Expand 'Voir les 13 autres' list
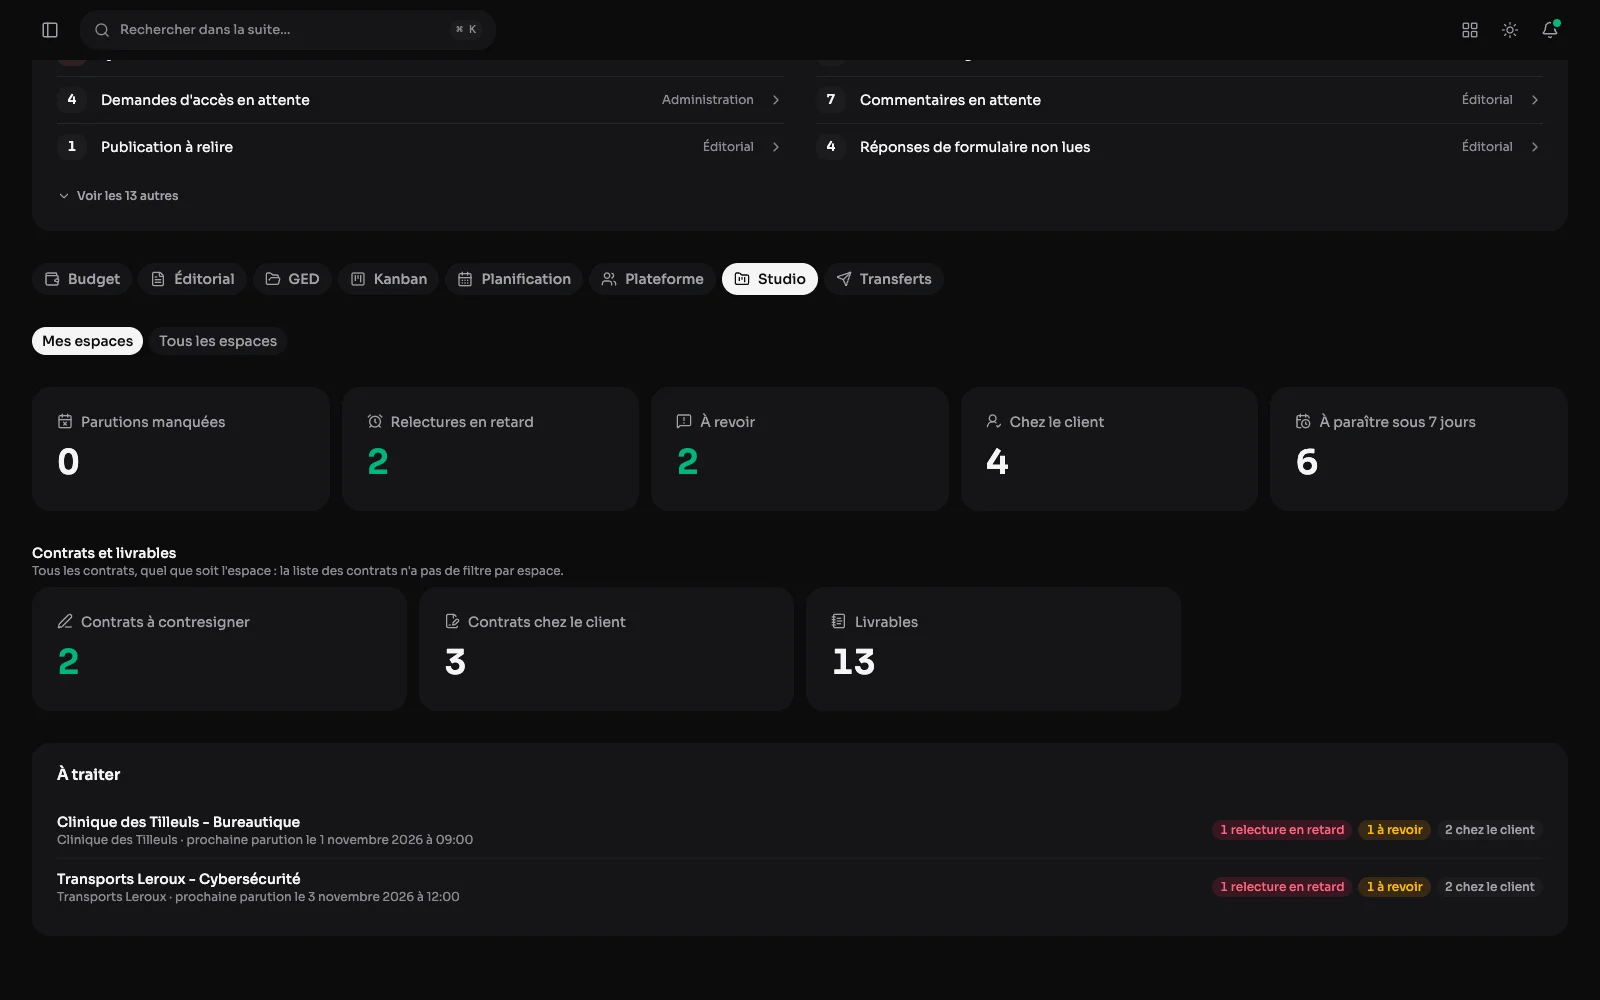Screen dimensions: 1600x1000 coord(118,196)
